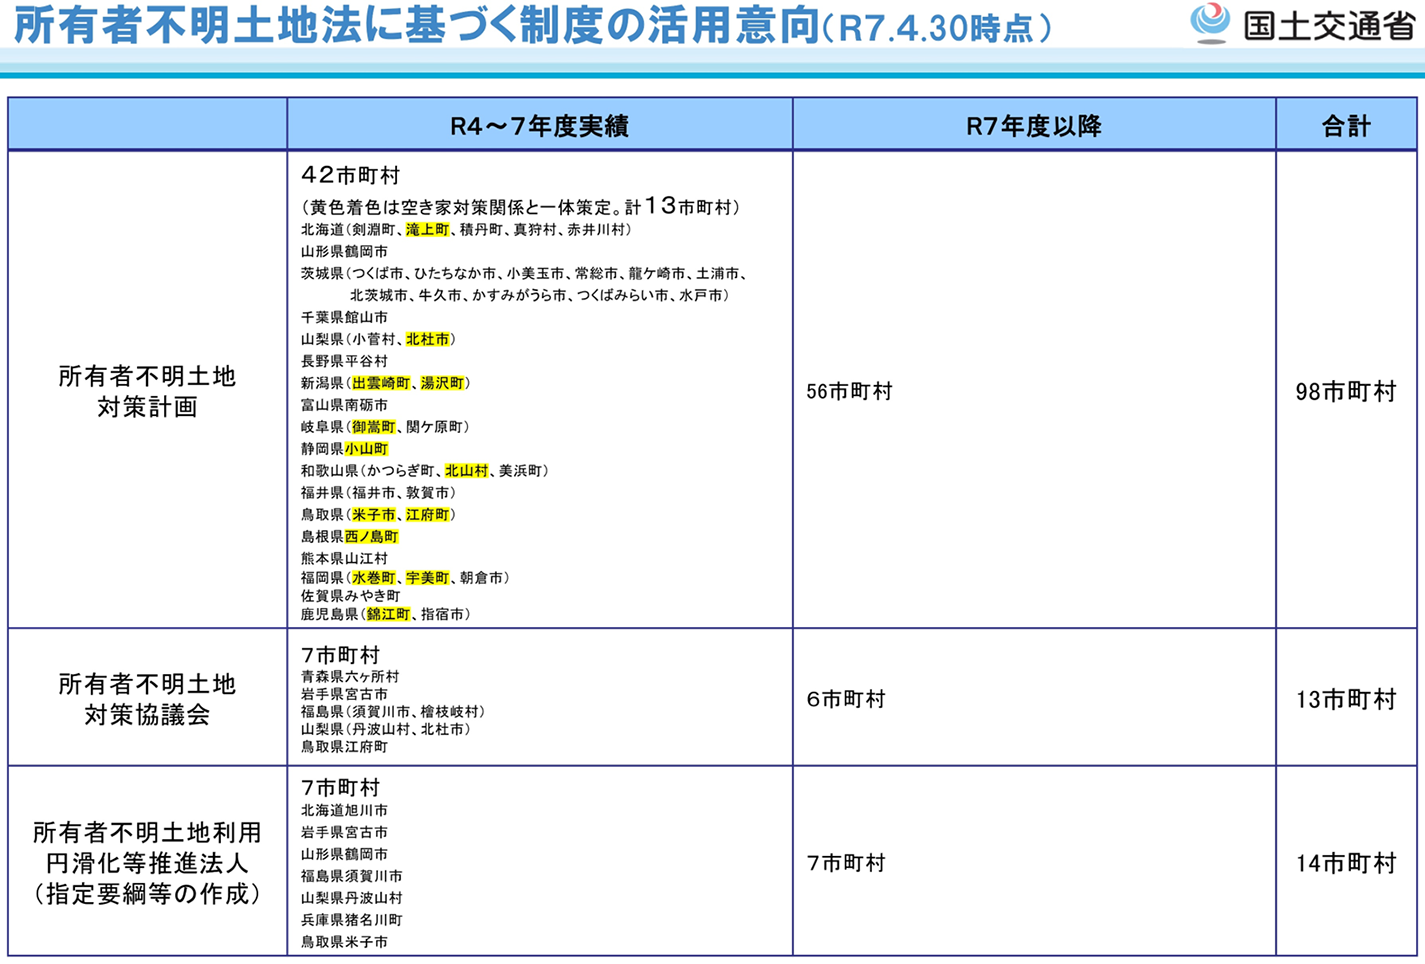Click the 6市町村 cell

coord(846,700)
